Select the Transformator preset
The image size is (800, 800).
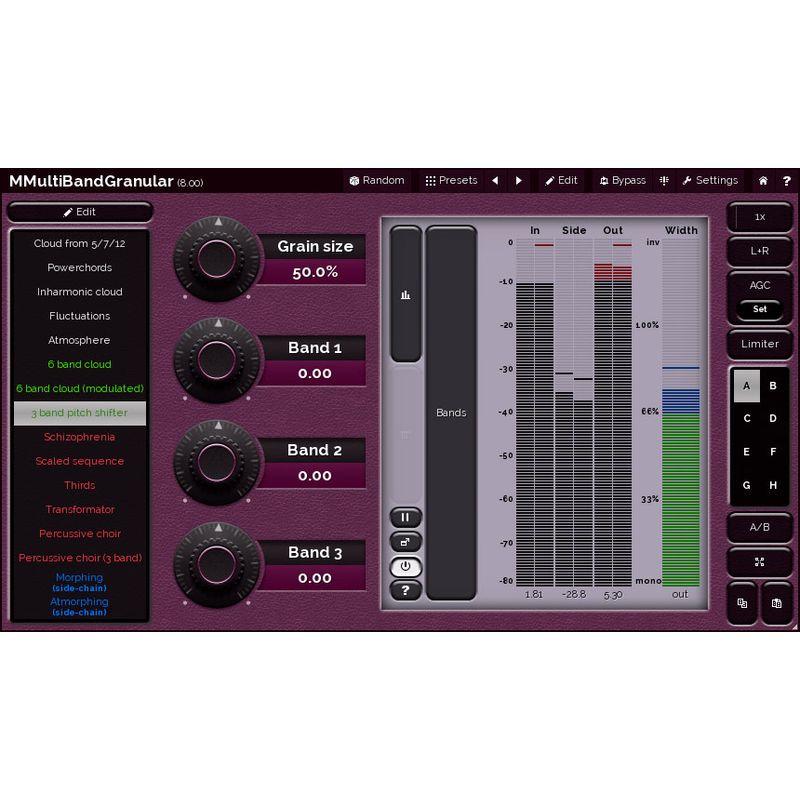80,510
